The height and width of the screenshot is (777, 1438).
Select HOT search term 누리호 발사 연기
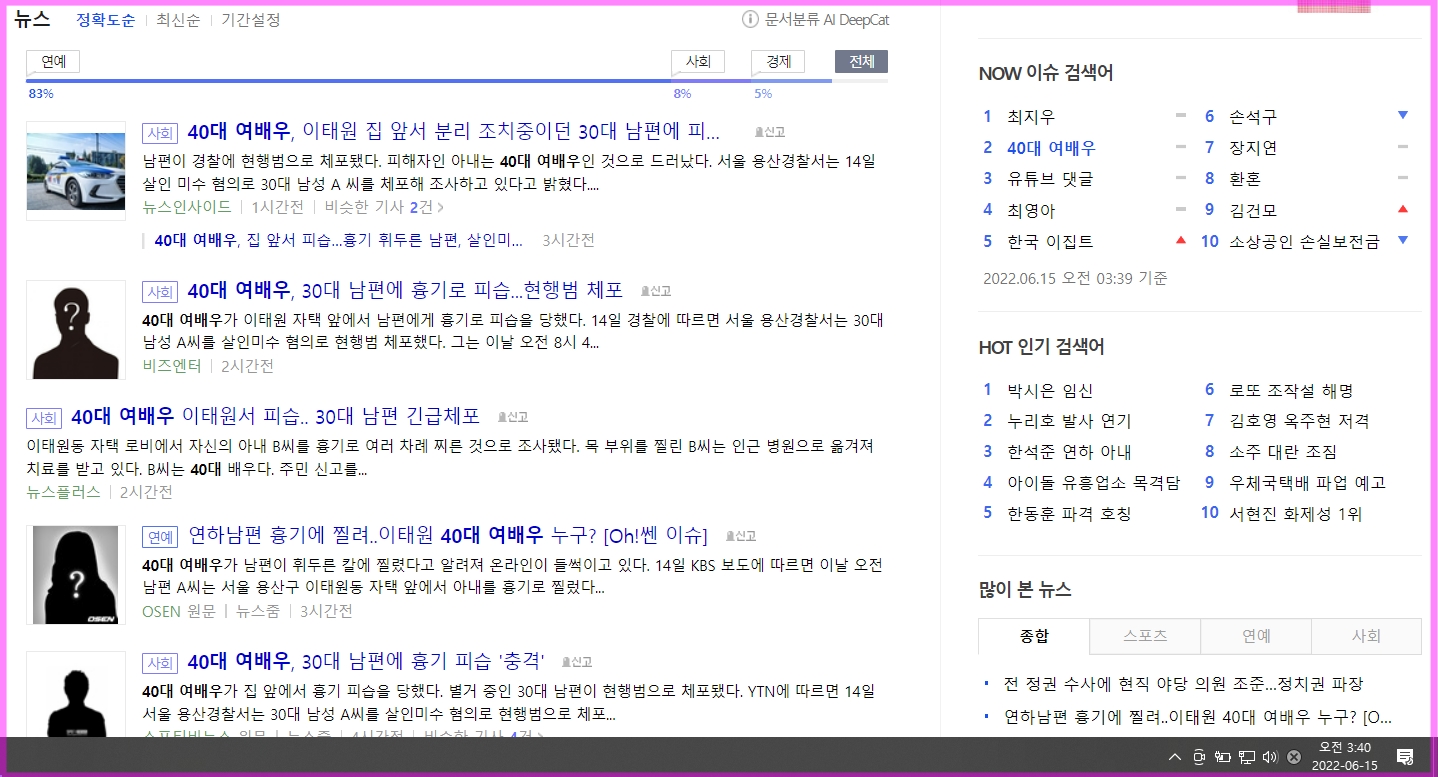tap(1069, 421)
